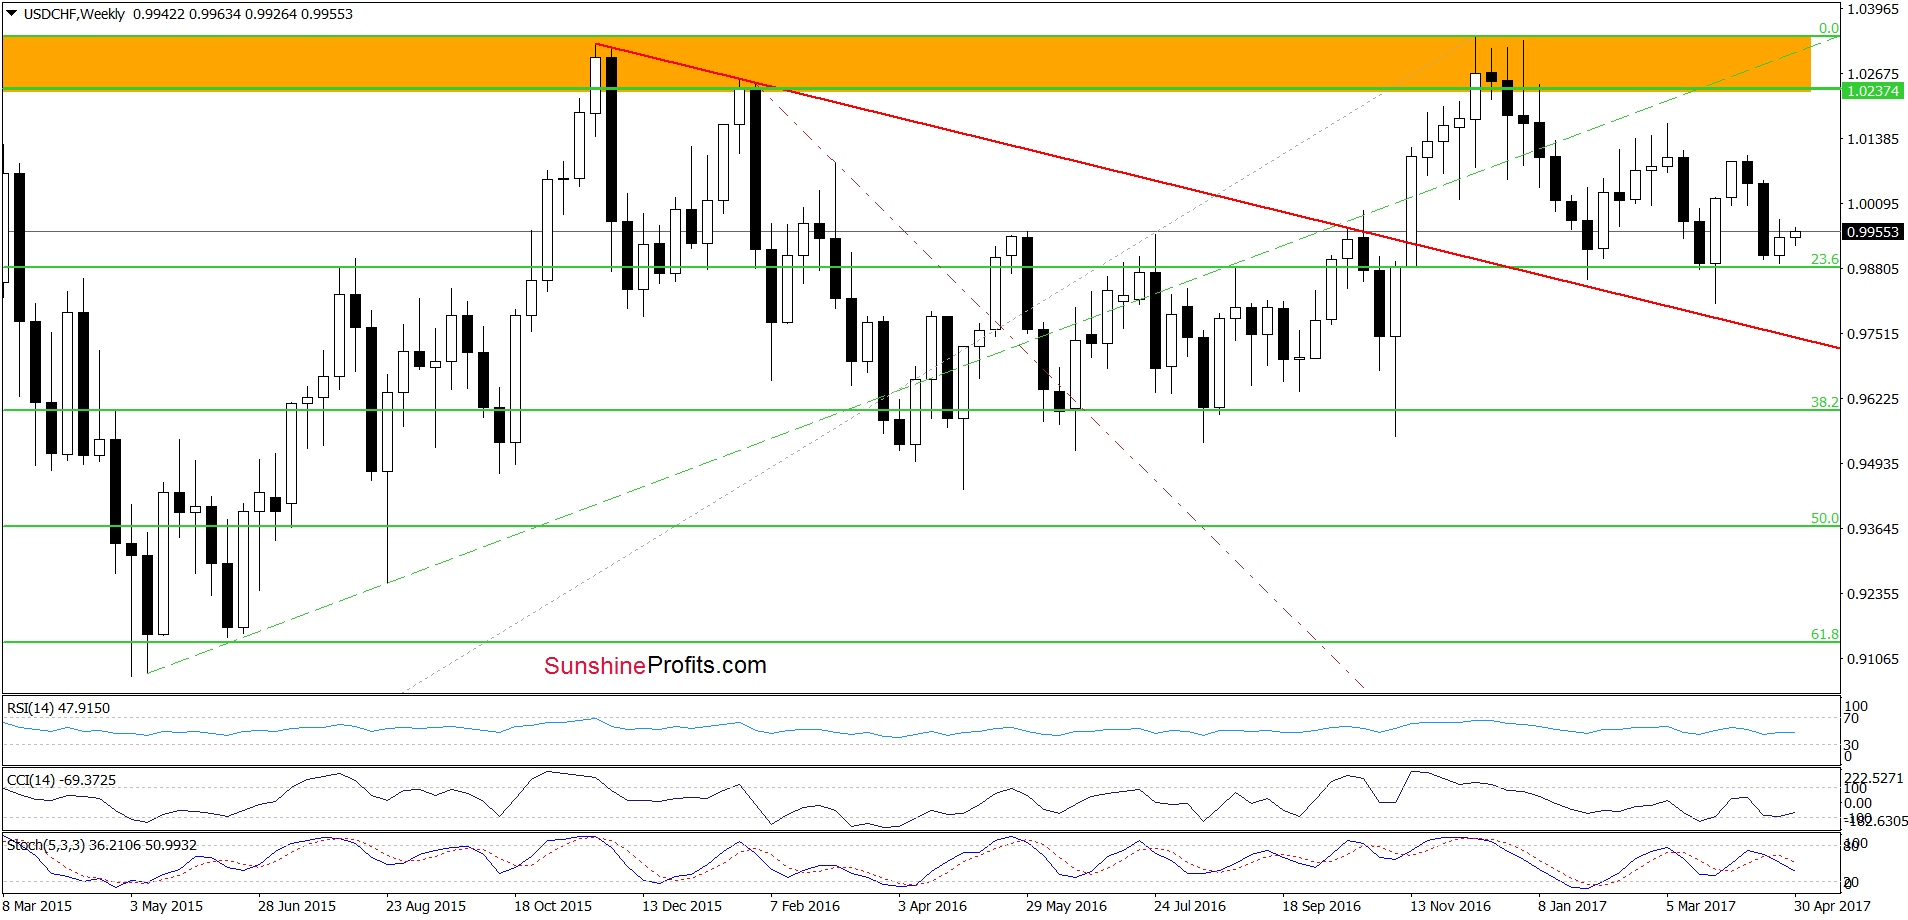Click the Stoch(5,3,3) indicator label
Screen dimensions: 1908x920
101,845
